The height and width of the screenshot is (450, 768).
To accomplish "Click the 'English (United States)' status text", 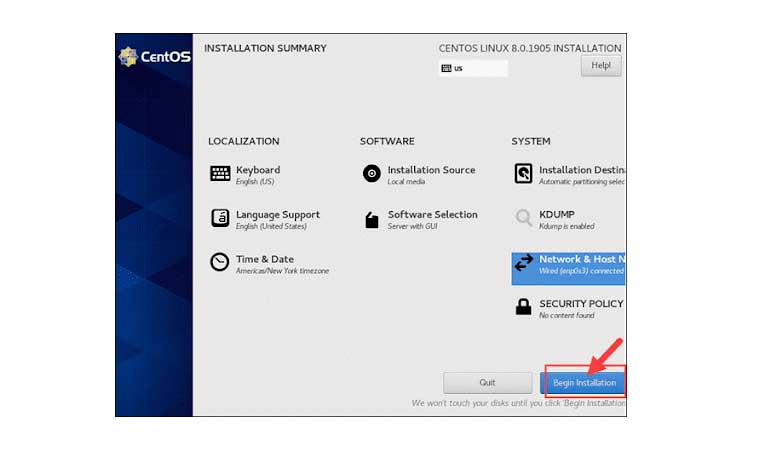I will [271, 226].
